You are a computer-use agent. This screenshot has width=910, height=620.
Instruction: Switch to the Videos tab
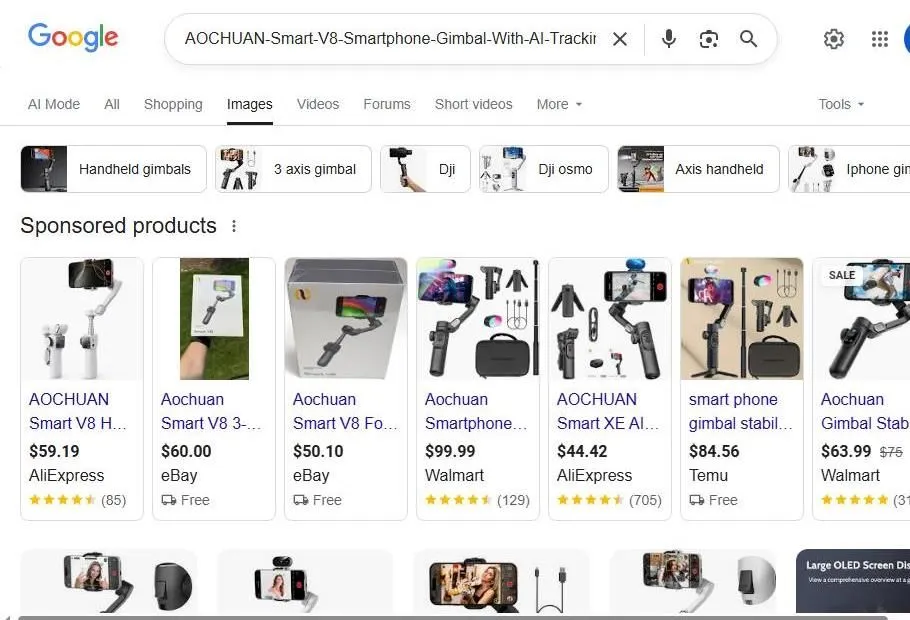[x=317, y=104]
